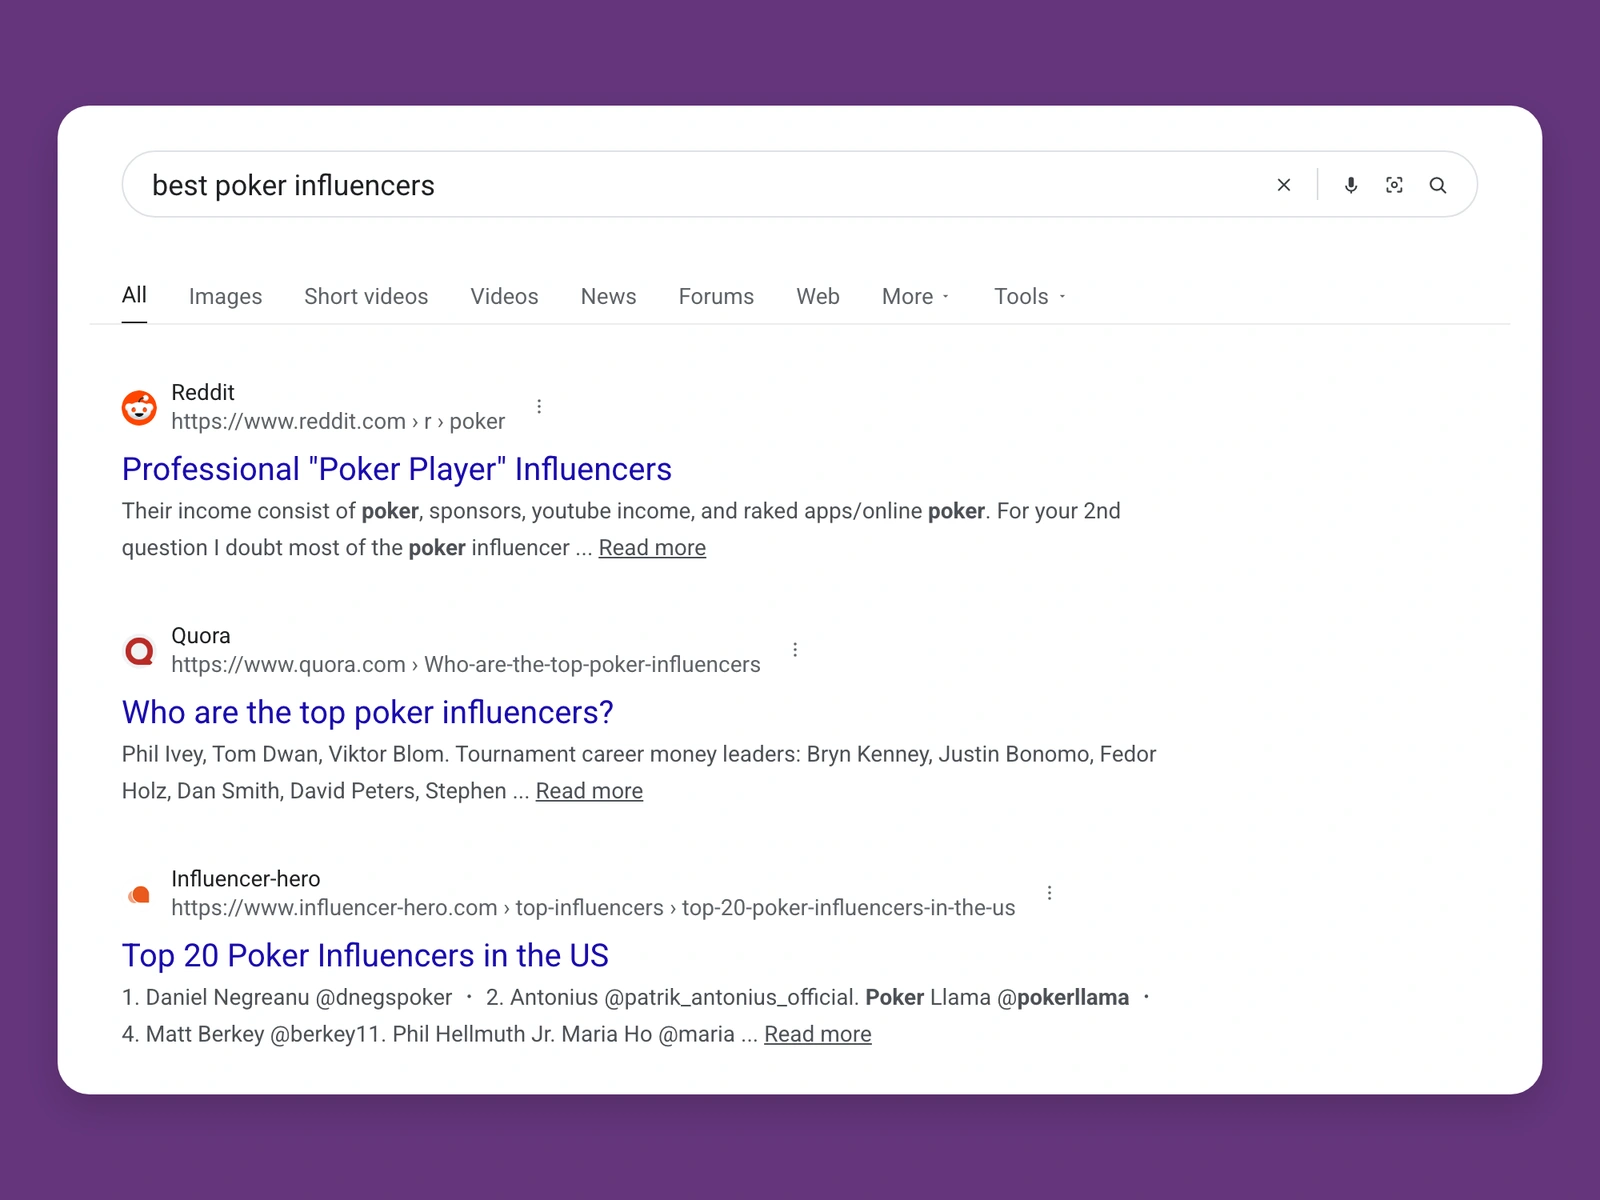Expand the More filters dropdown
The width and height of the screenshot is (1600, 1200).
coord(915,296)
